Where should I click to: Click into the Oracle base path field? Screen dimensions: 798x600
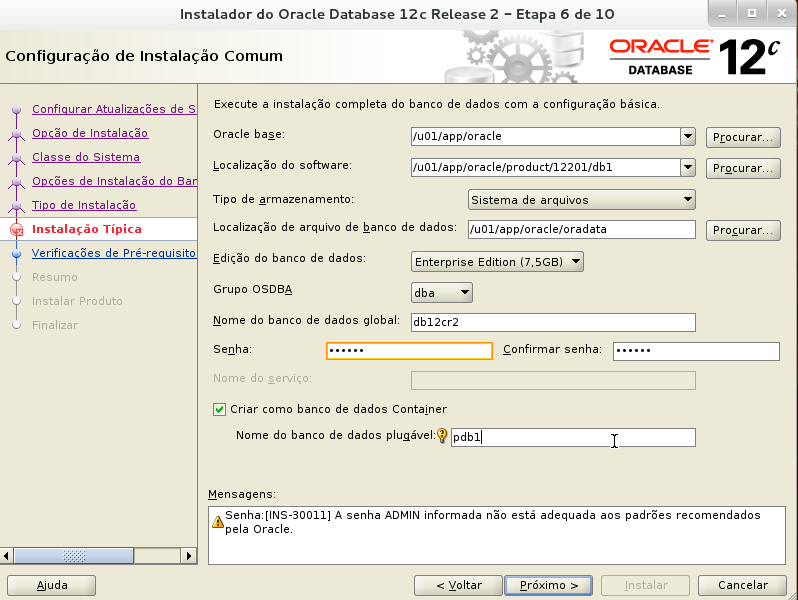click(x=546, y=136)
